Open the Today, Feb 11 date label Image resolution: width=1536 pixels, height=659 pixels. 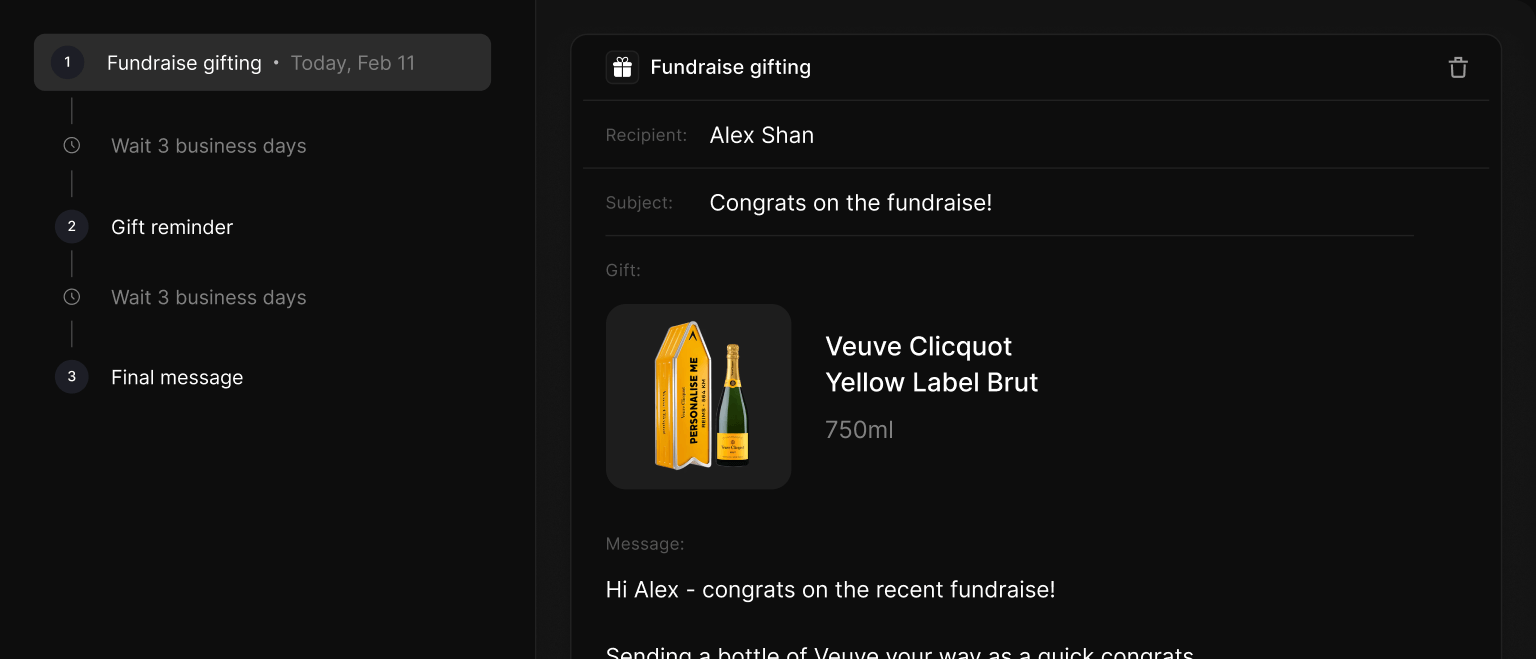pos(353,62)
